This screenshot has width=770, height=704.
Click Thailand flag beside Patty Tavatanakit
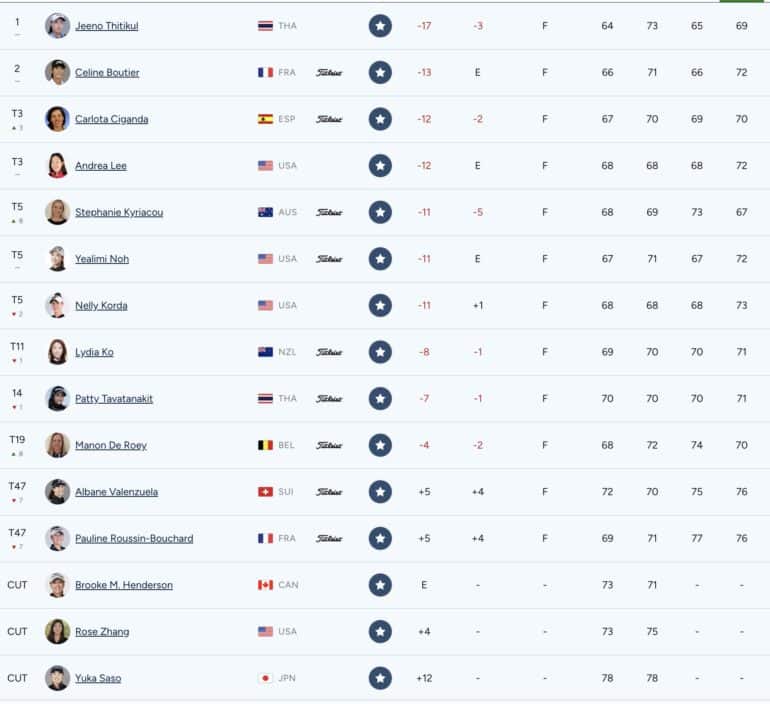coord(265,399)
